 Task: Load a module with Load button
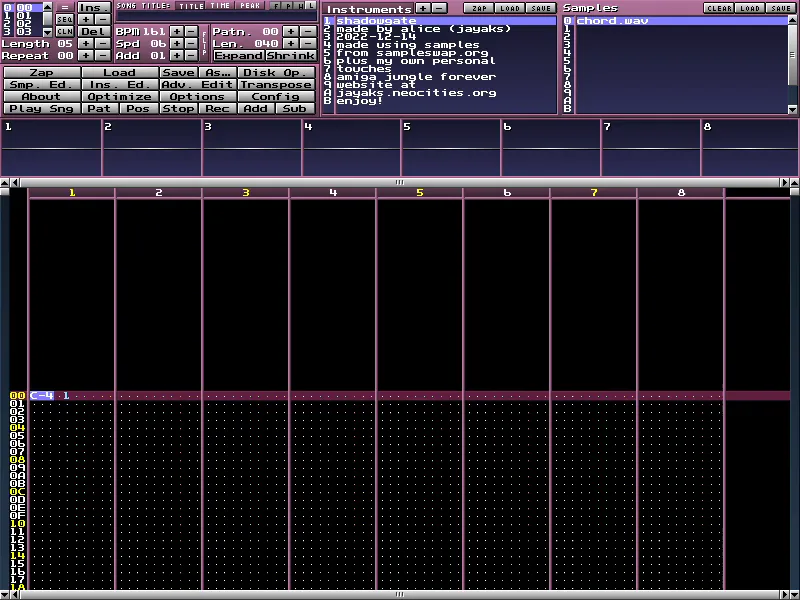[120, 72]
